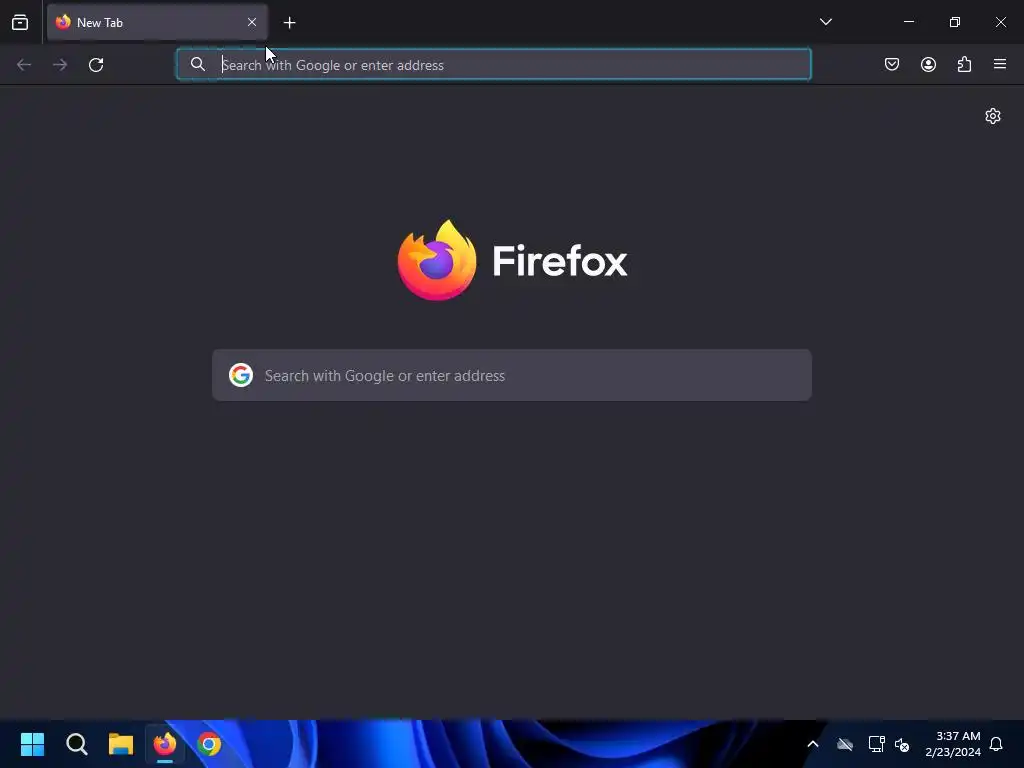This screenshot has width=1024, height=768.
Task: Click Google logo in page search box
Action: [241, 375]
